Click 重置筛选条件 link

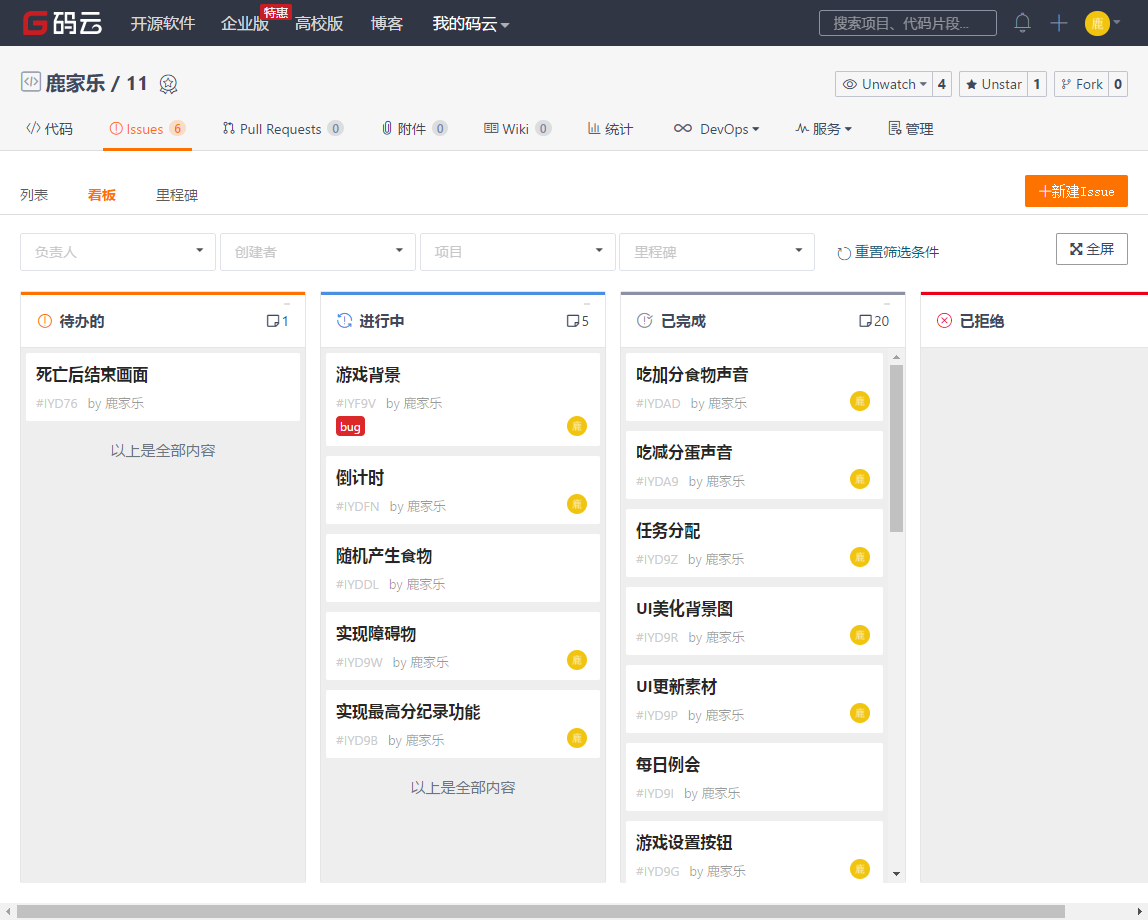click(887, 252)
